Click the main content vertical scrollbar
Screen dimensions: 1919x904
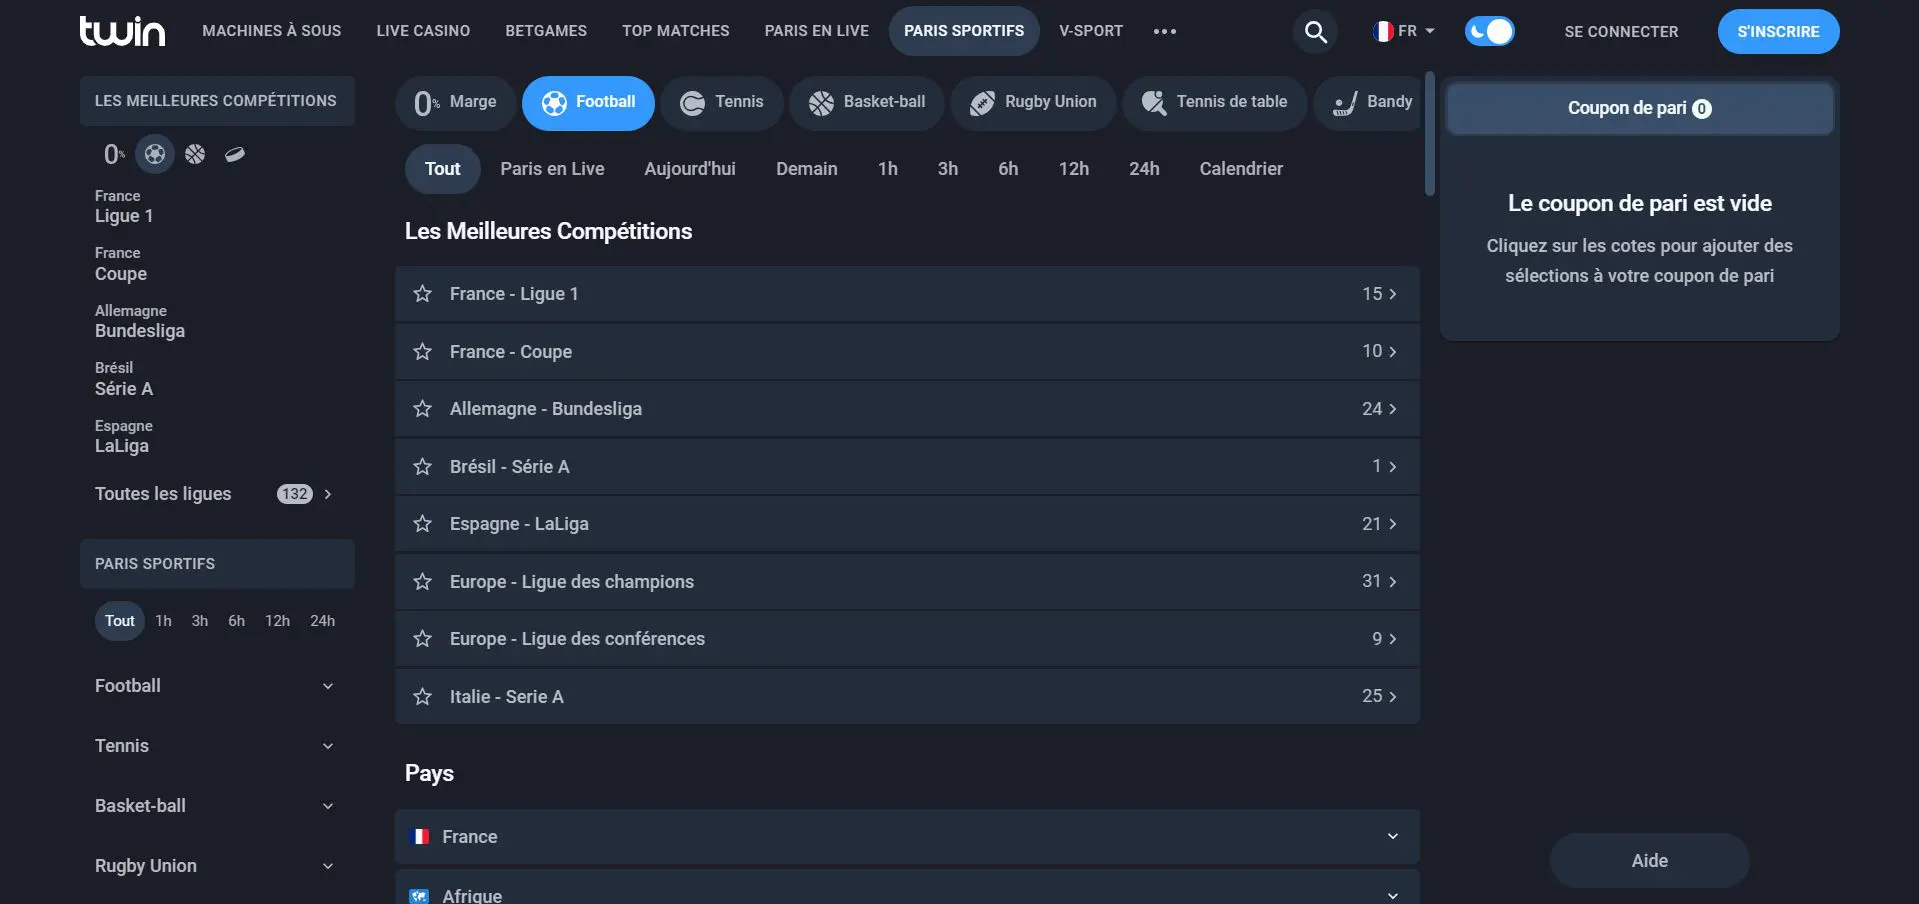(x=1430, y=134)
